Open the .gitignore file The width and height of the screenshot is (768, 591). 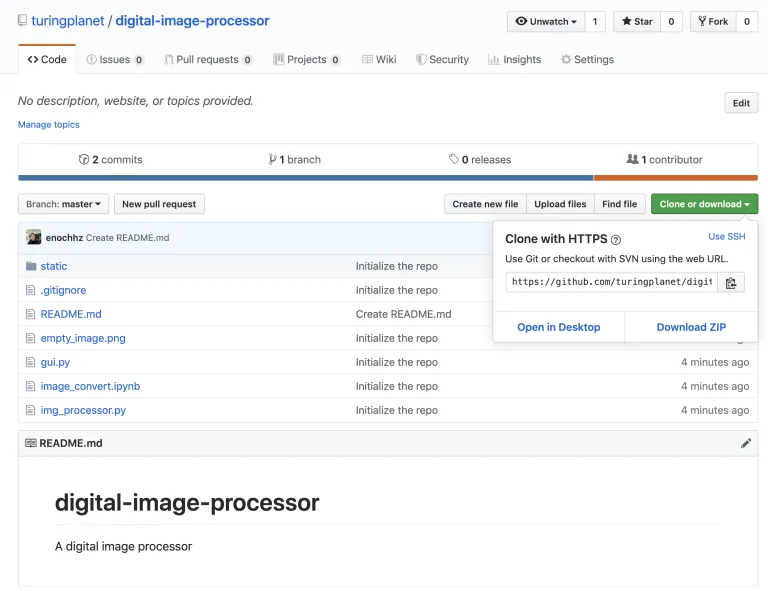(63, 290)
